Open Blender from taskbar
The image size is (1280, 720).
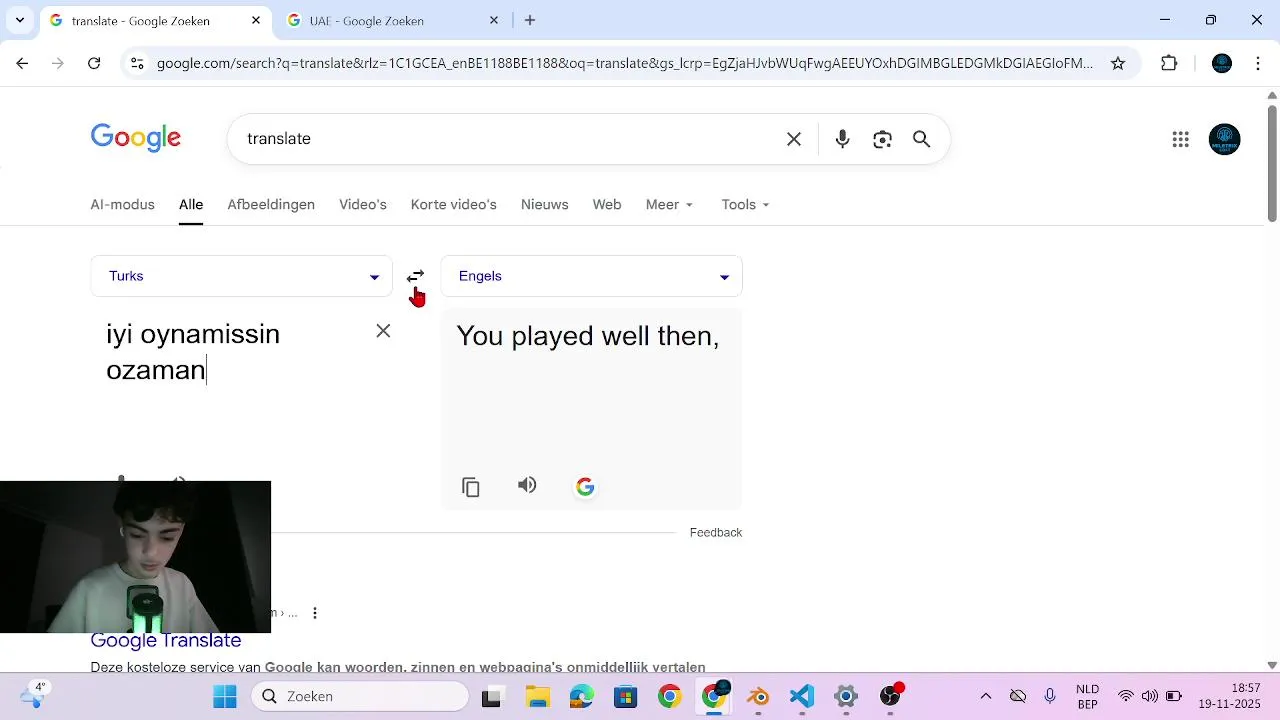click(758, 696)
